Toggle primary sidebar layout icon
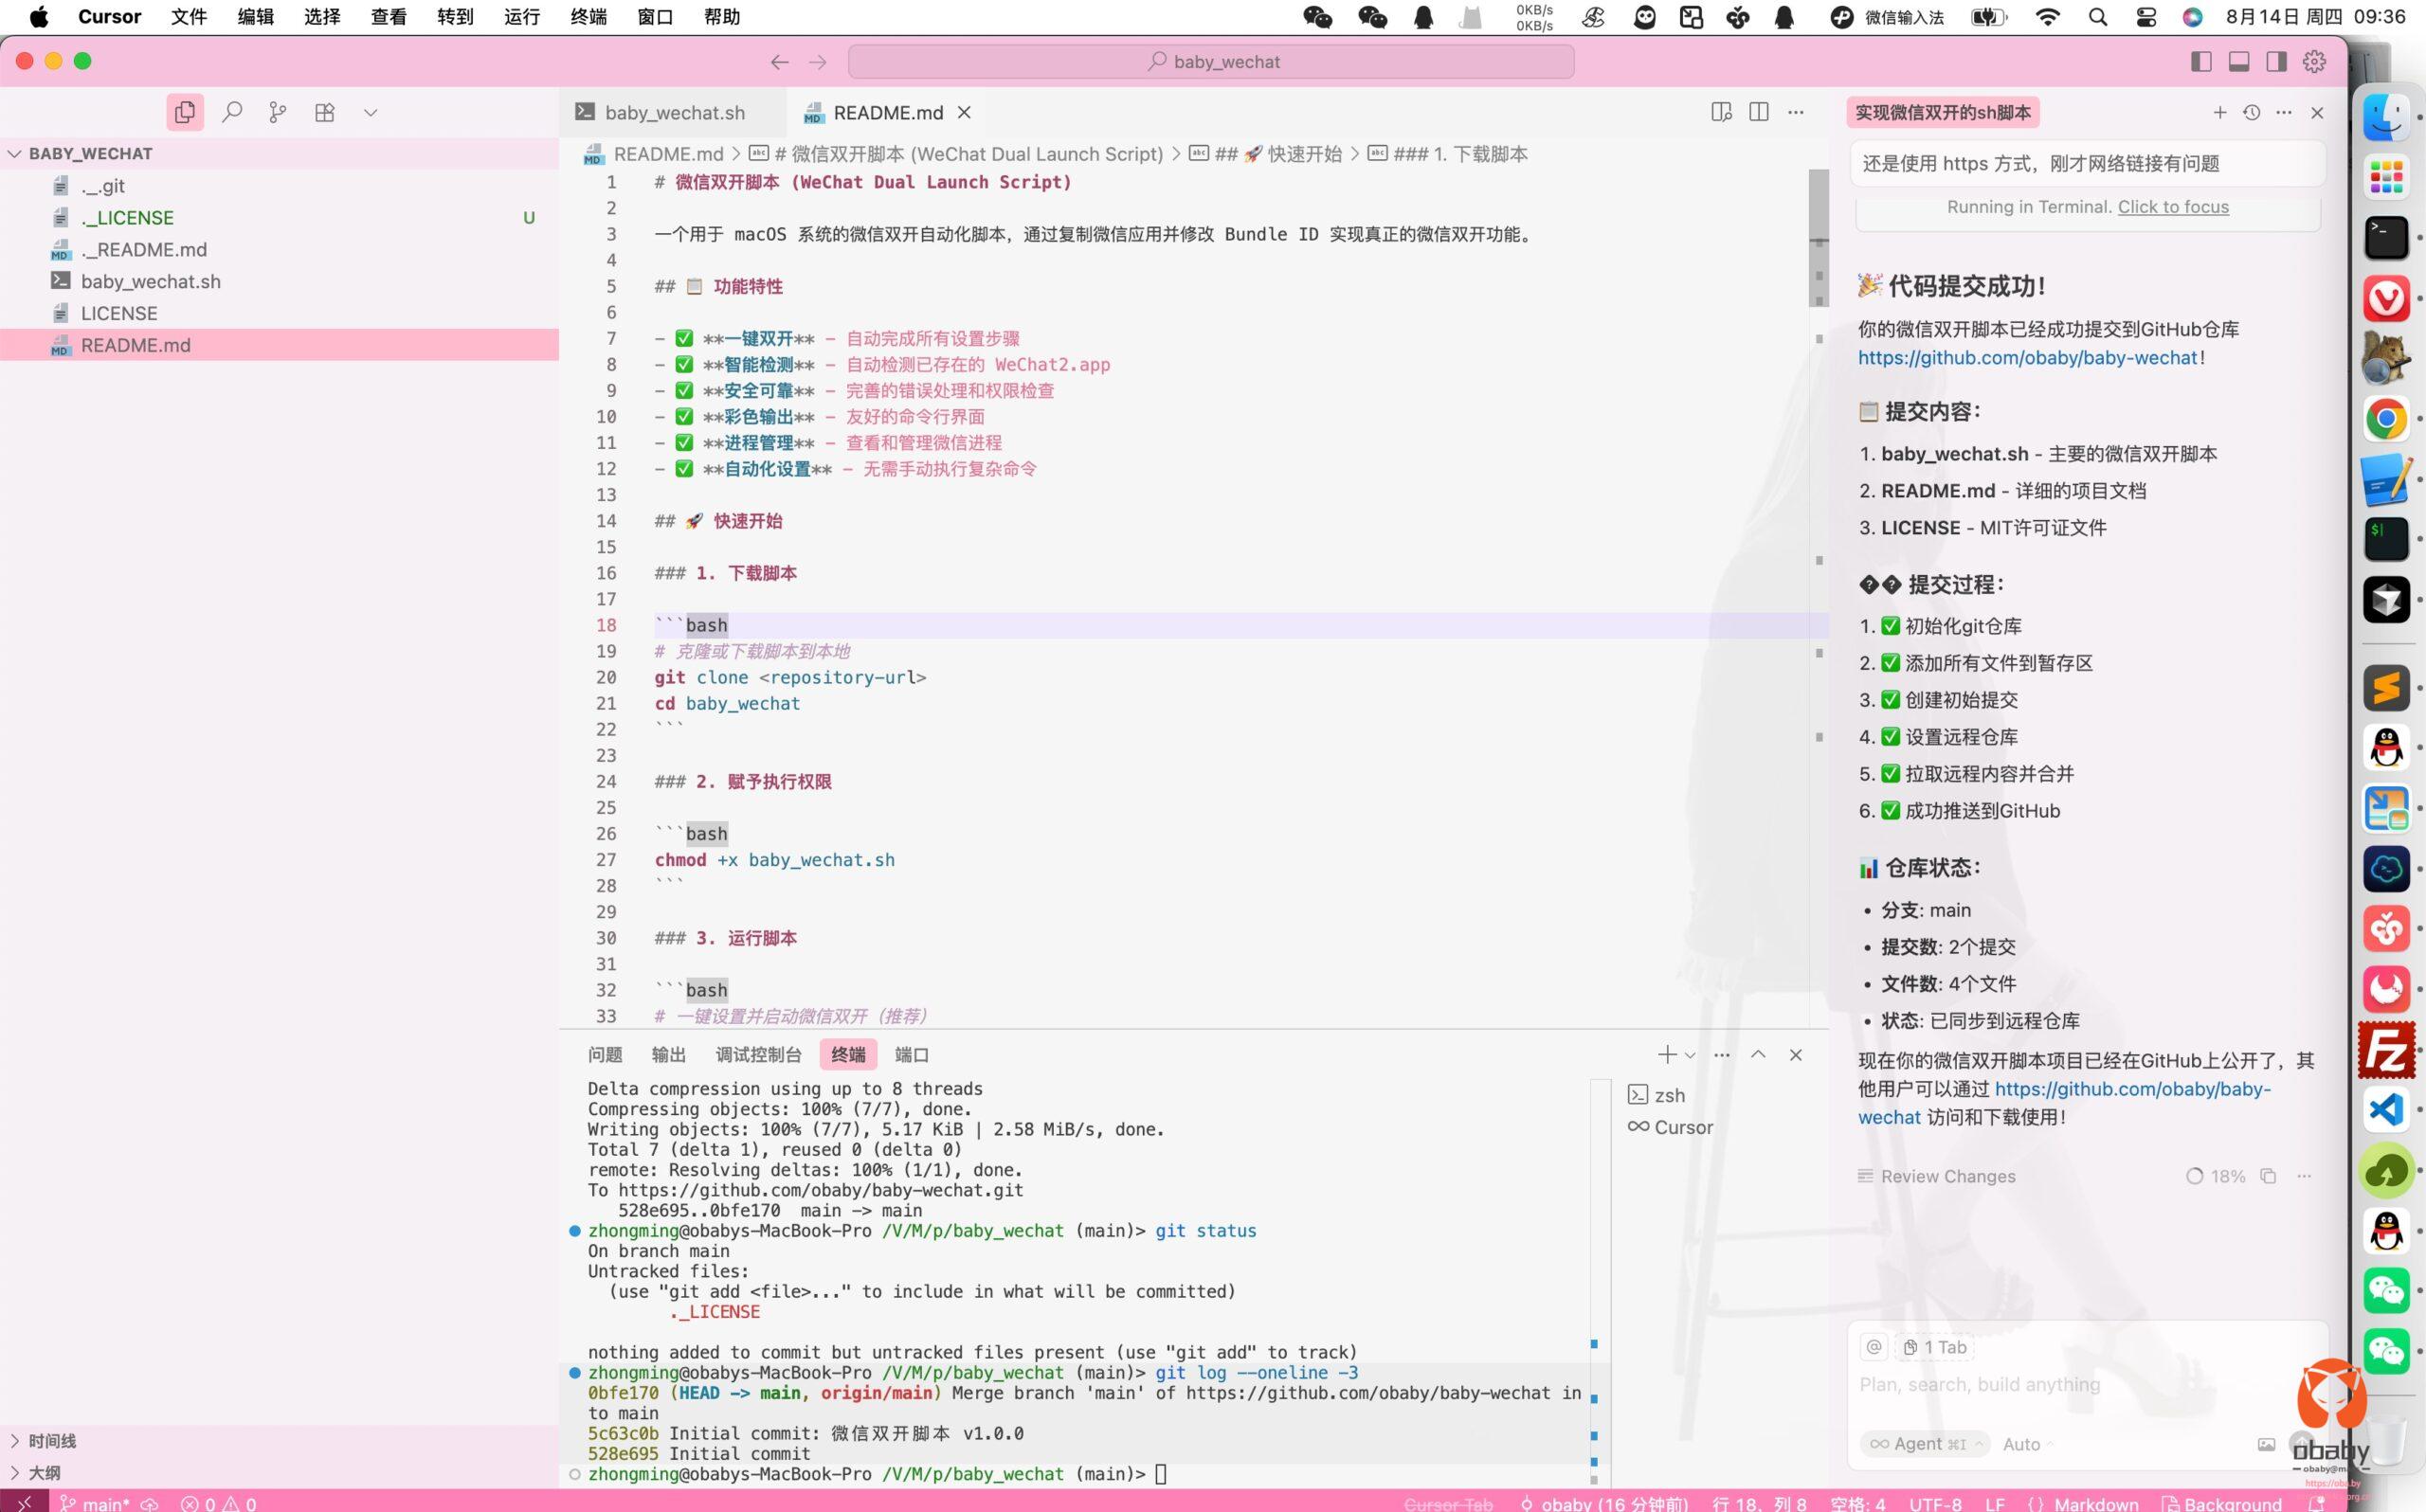The width and height of the screenshot is (2426, 1512). tap(2200, 62)
